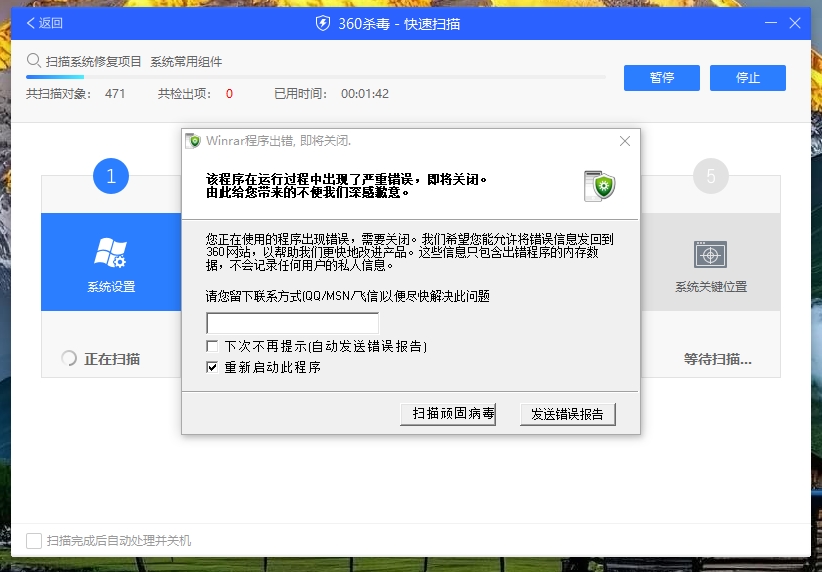Select the 系统设置 Windows gear icon
Screen dimensions: 822x572
pos(111,253)
